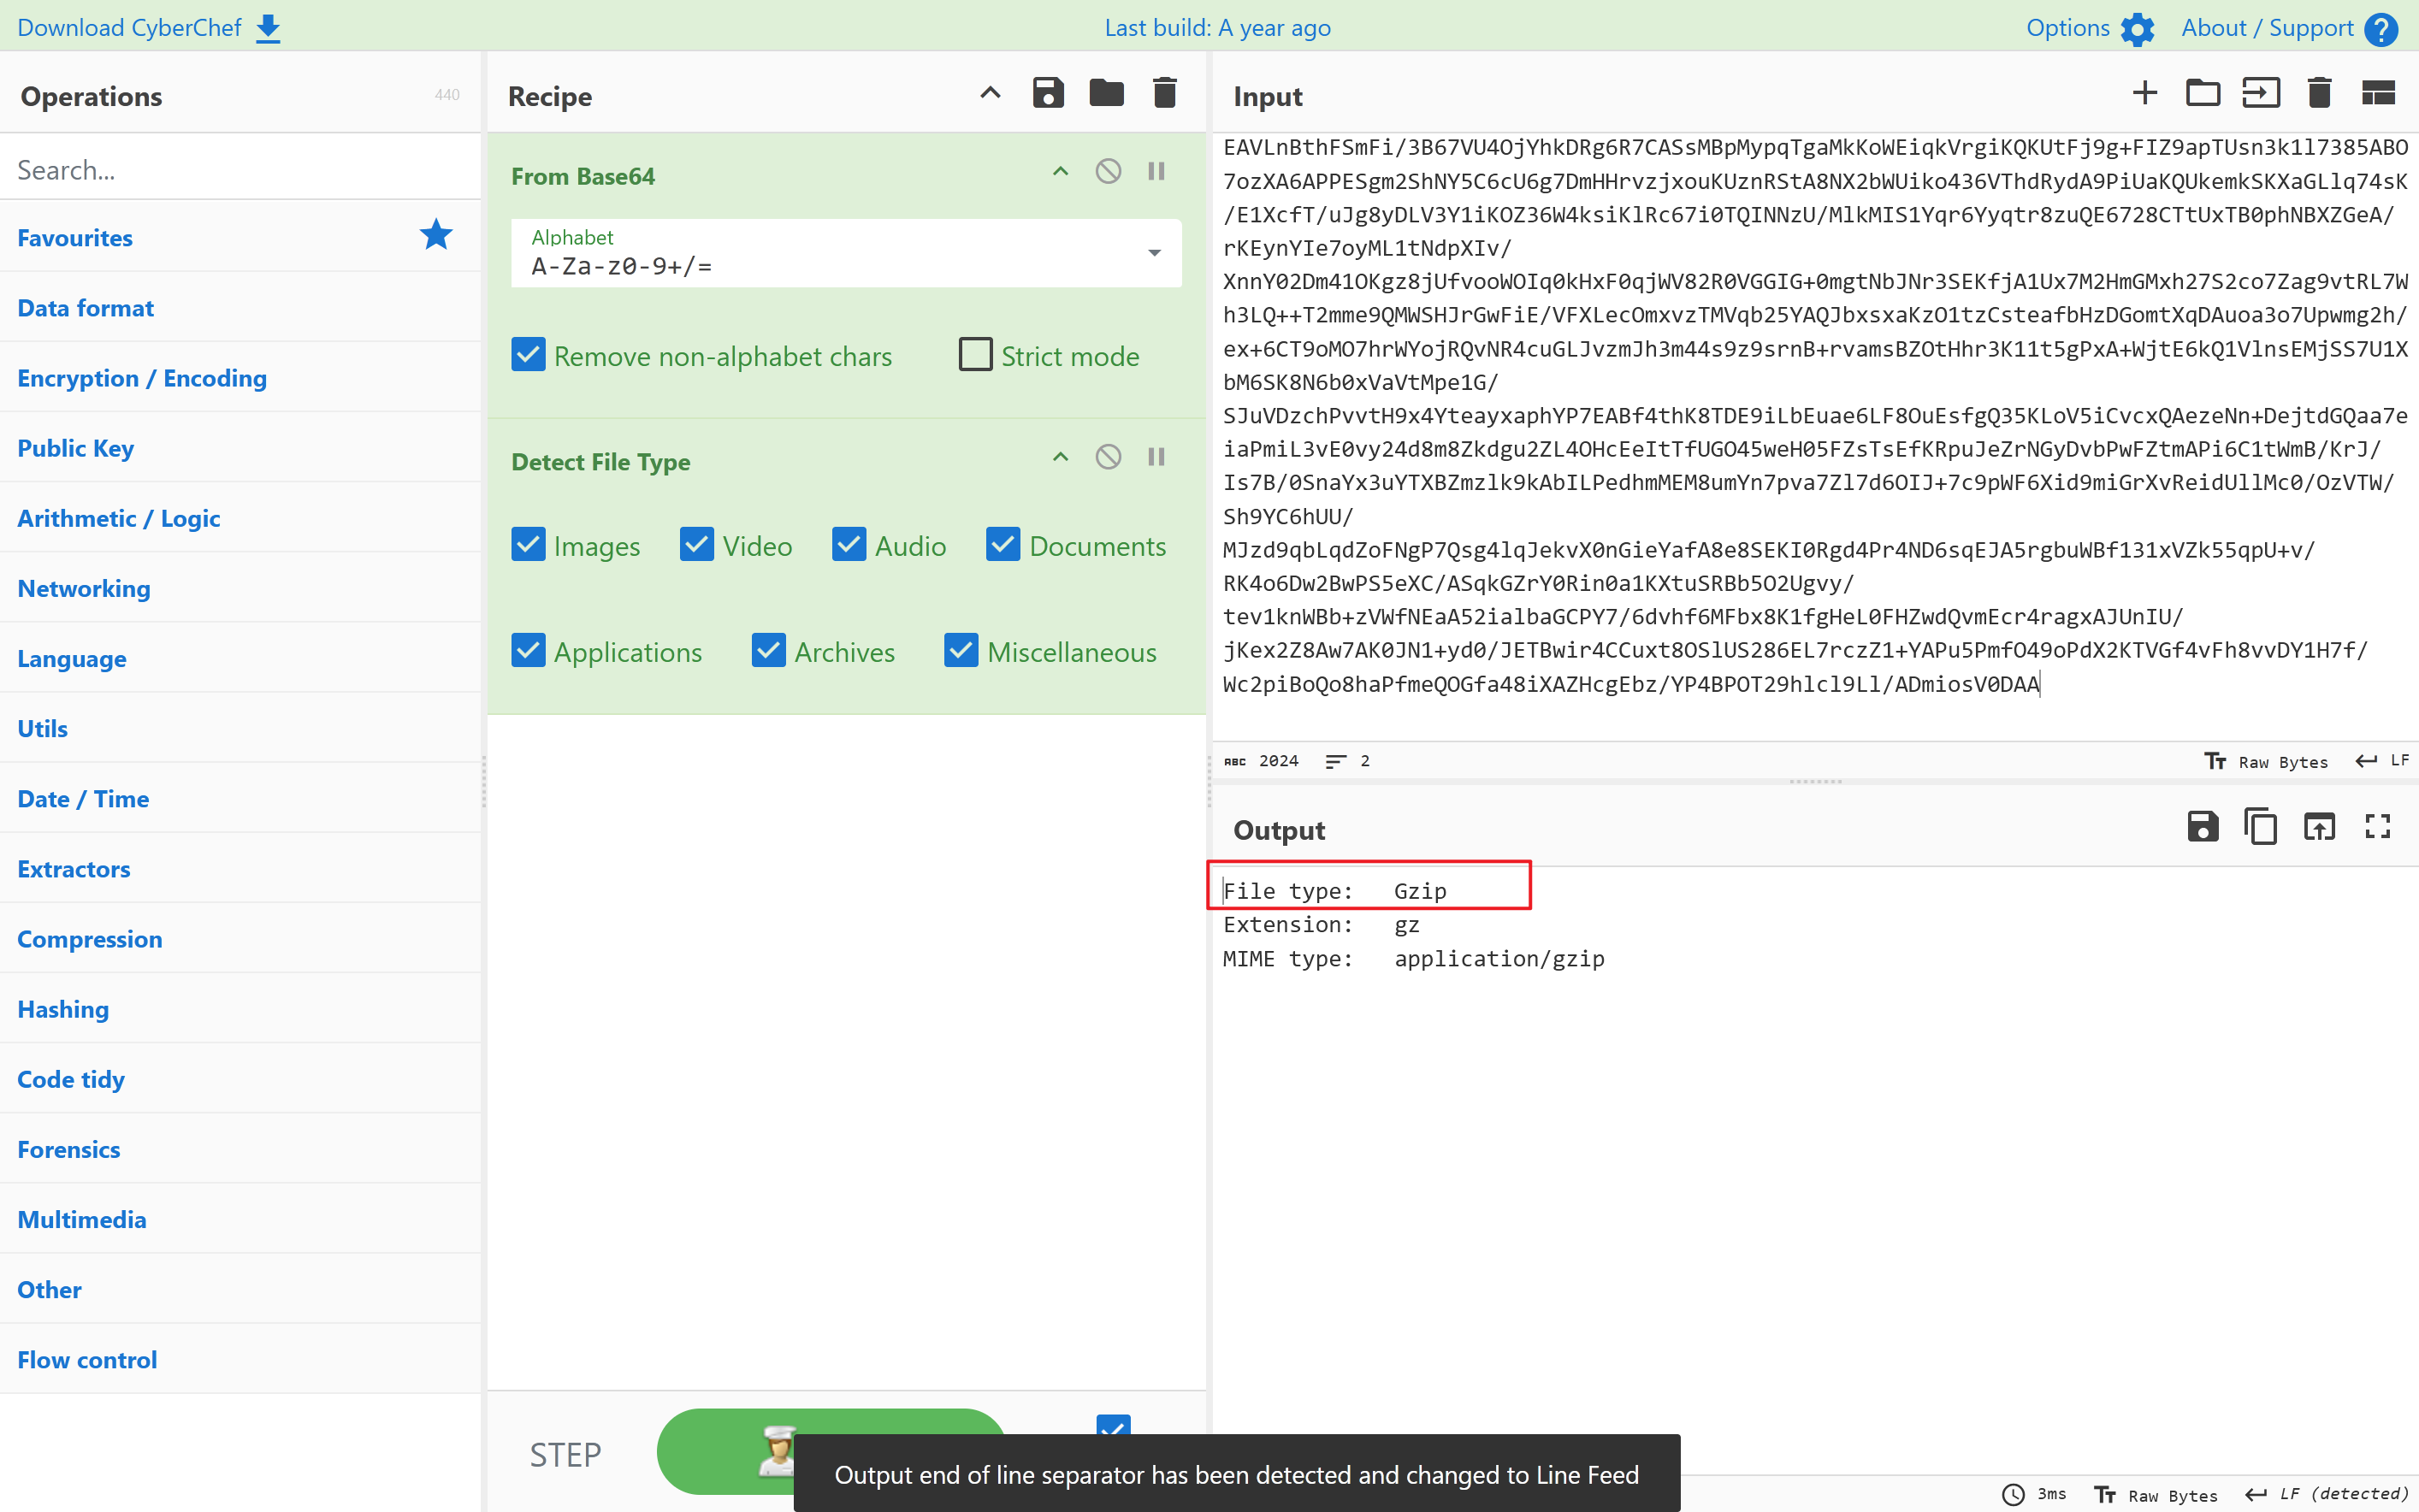Add new input tab plus icon
2419x1512 pixels.
(x=2144, y=94)
